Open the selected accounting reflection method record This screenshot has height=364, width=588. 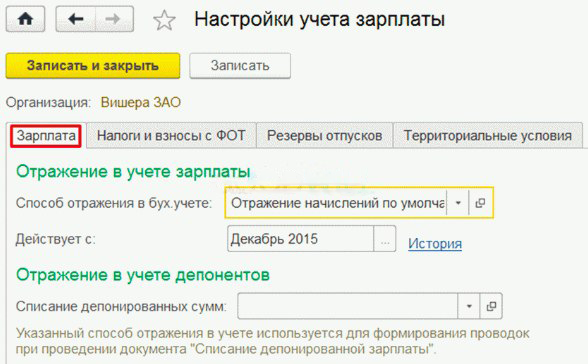pos(480,203)
